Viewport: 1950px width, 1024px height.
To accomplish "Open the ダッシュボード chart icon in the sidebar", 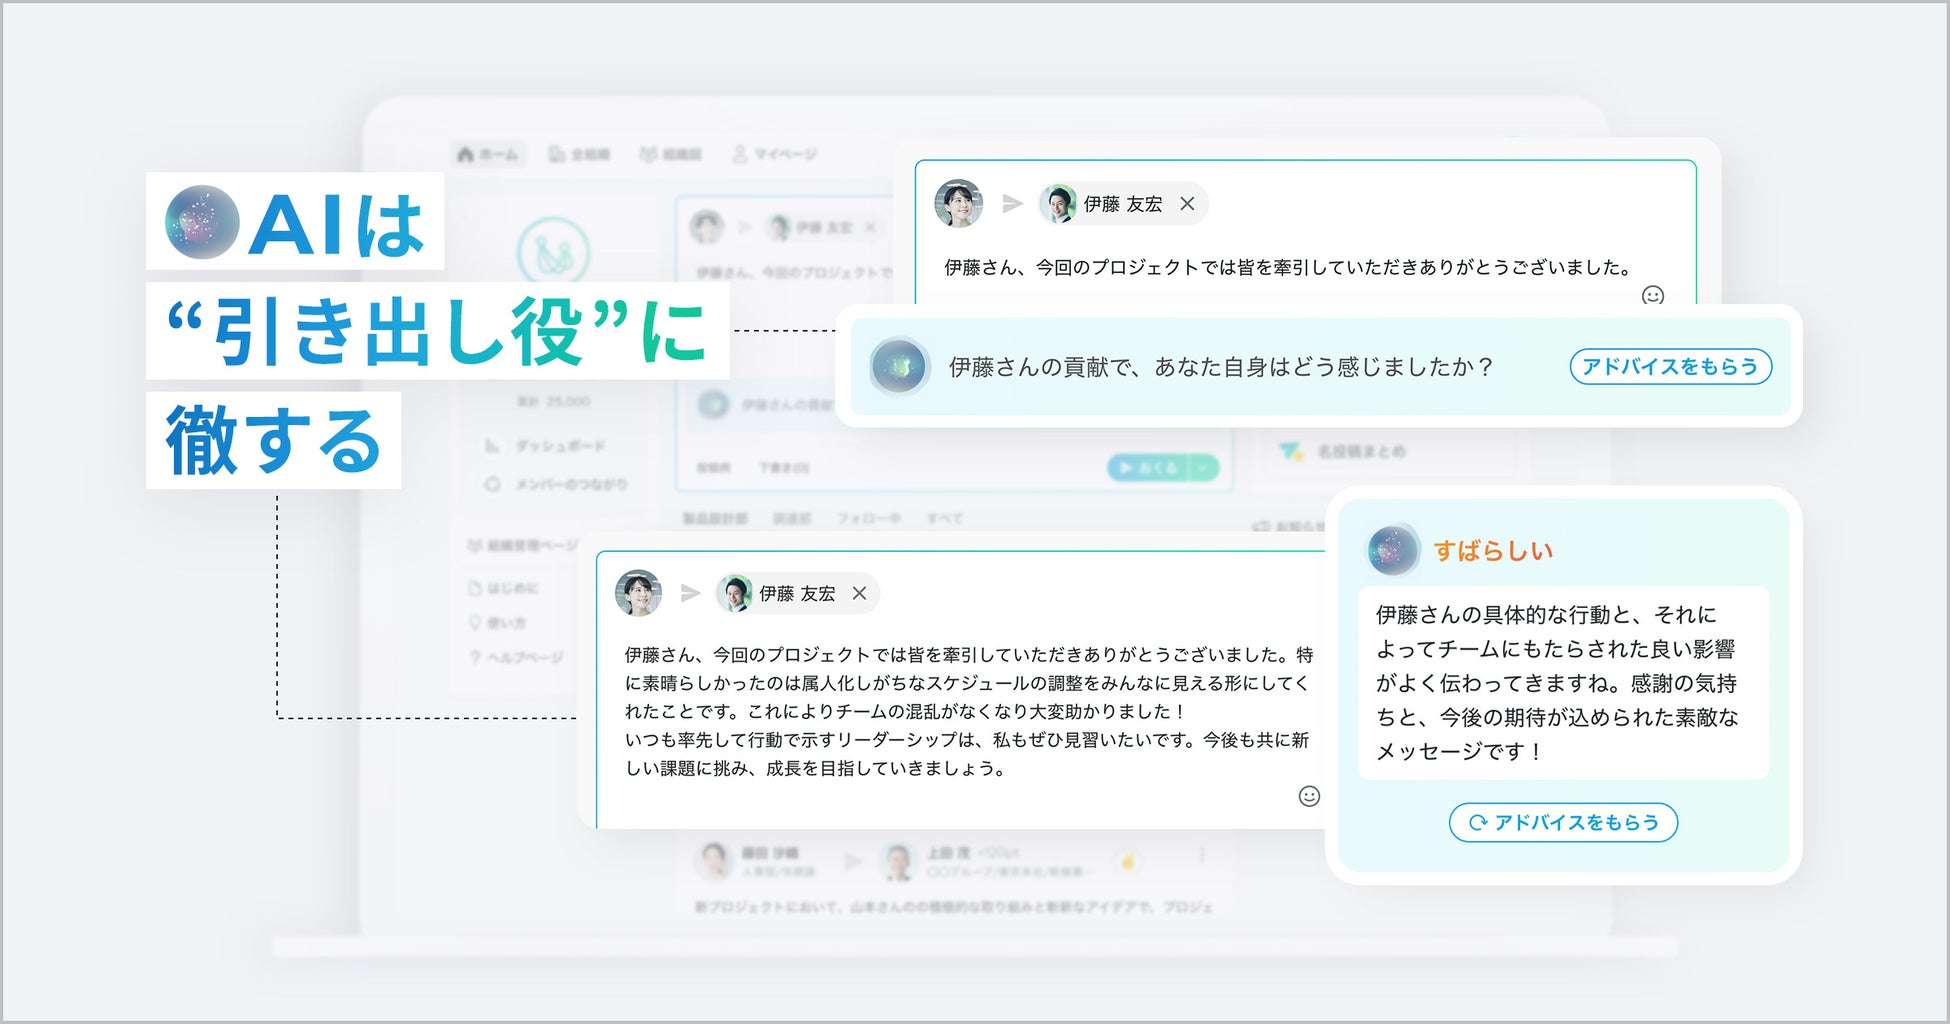I will [x=492, y=447].
